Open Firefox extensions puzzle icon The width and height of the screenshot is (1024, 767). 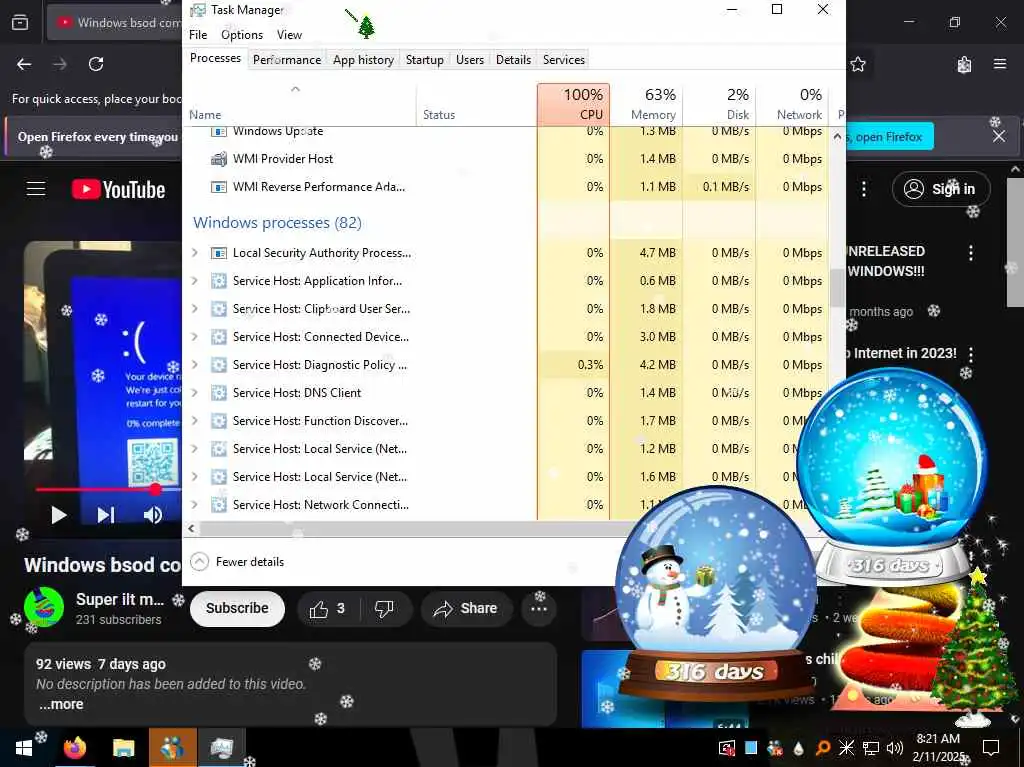tap(964, 64)
